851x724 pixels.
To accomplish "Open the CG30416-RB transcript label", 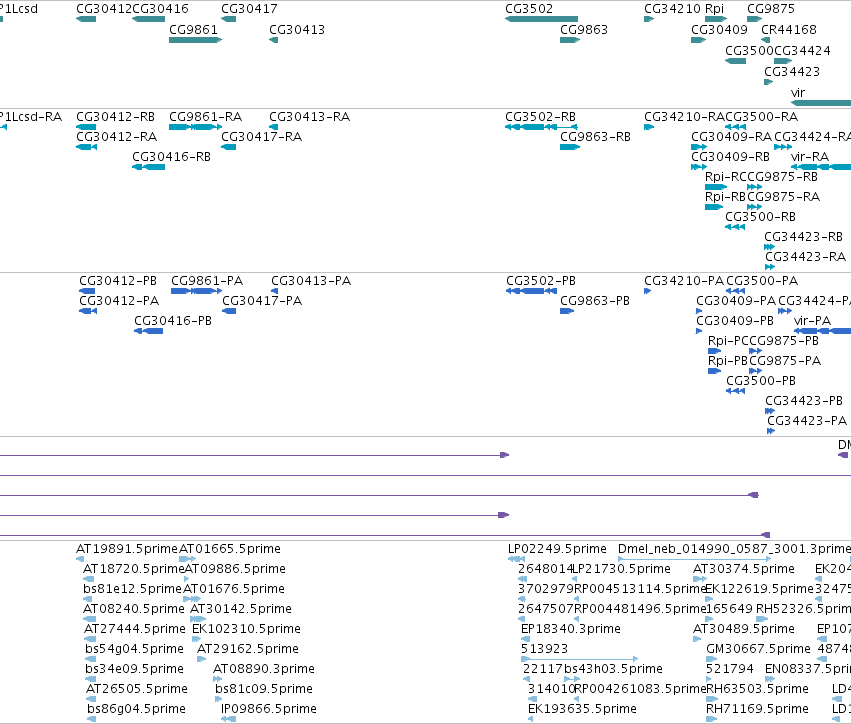I will coord(172,157).
